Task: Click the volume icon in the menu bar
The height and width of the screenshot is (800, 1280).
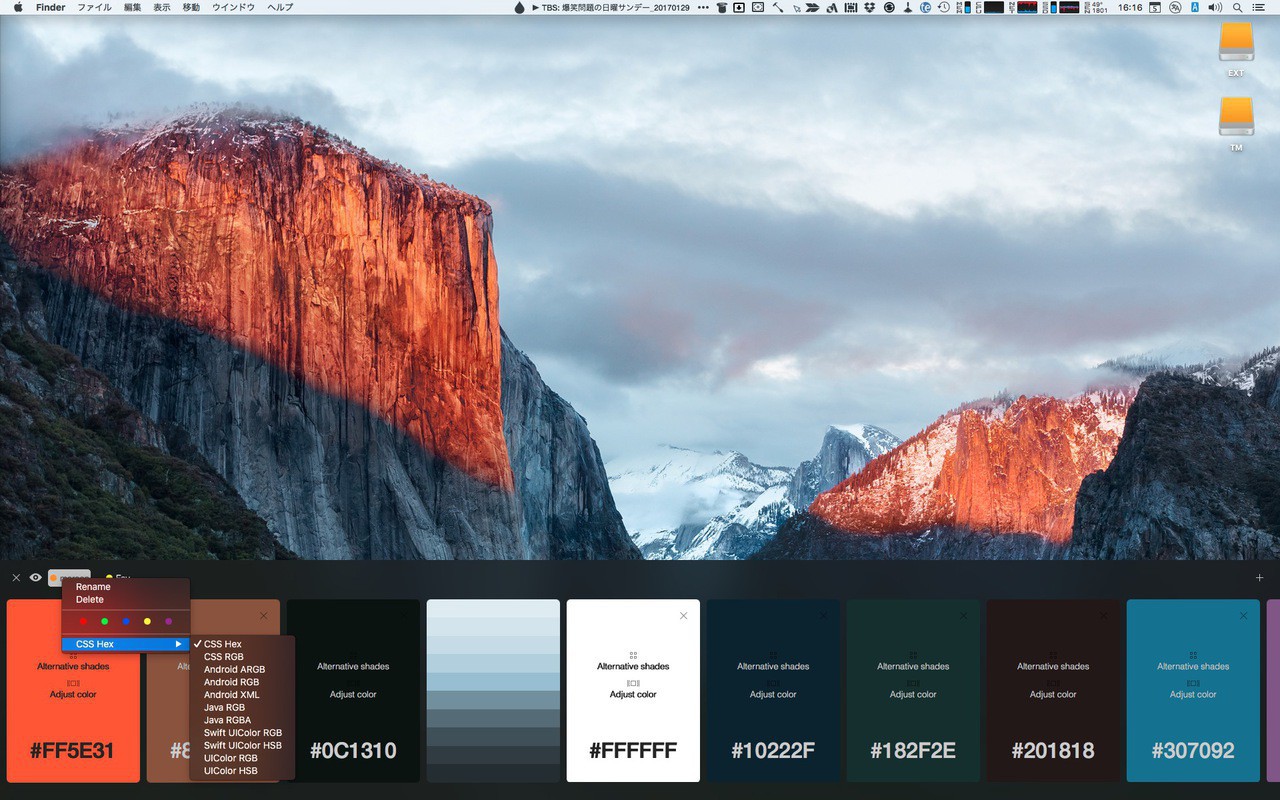Action: [x=1215, y=7]
